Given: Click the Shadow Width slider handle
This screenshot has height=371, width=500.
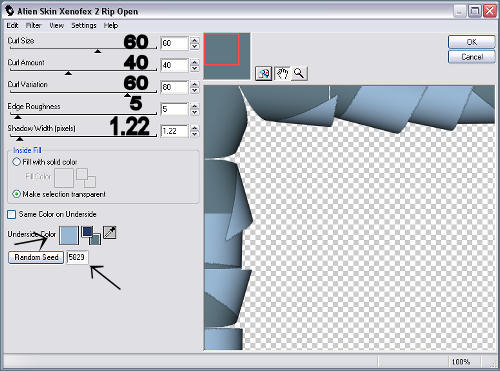Looking at the screenshot, I should point(20,139).
